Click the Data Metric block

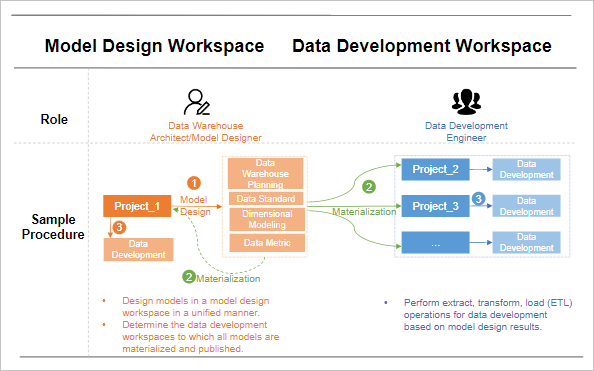tap(267, 243)
